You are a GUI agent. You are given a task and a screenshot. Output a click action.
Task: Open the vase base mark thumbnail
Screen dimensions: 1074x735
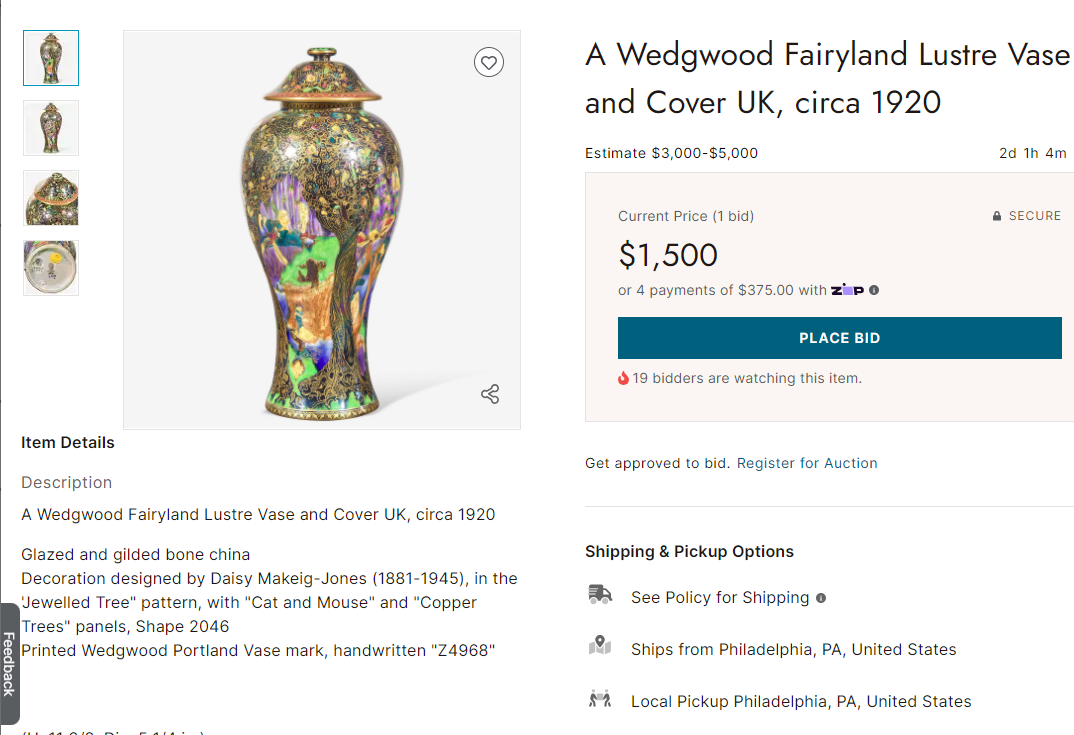coord(51,268)
